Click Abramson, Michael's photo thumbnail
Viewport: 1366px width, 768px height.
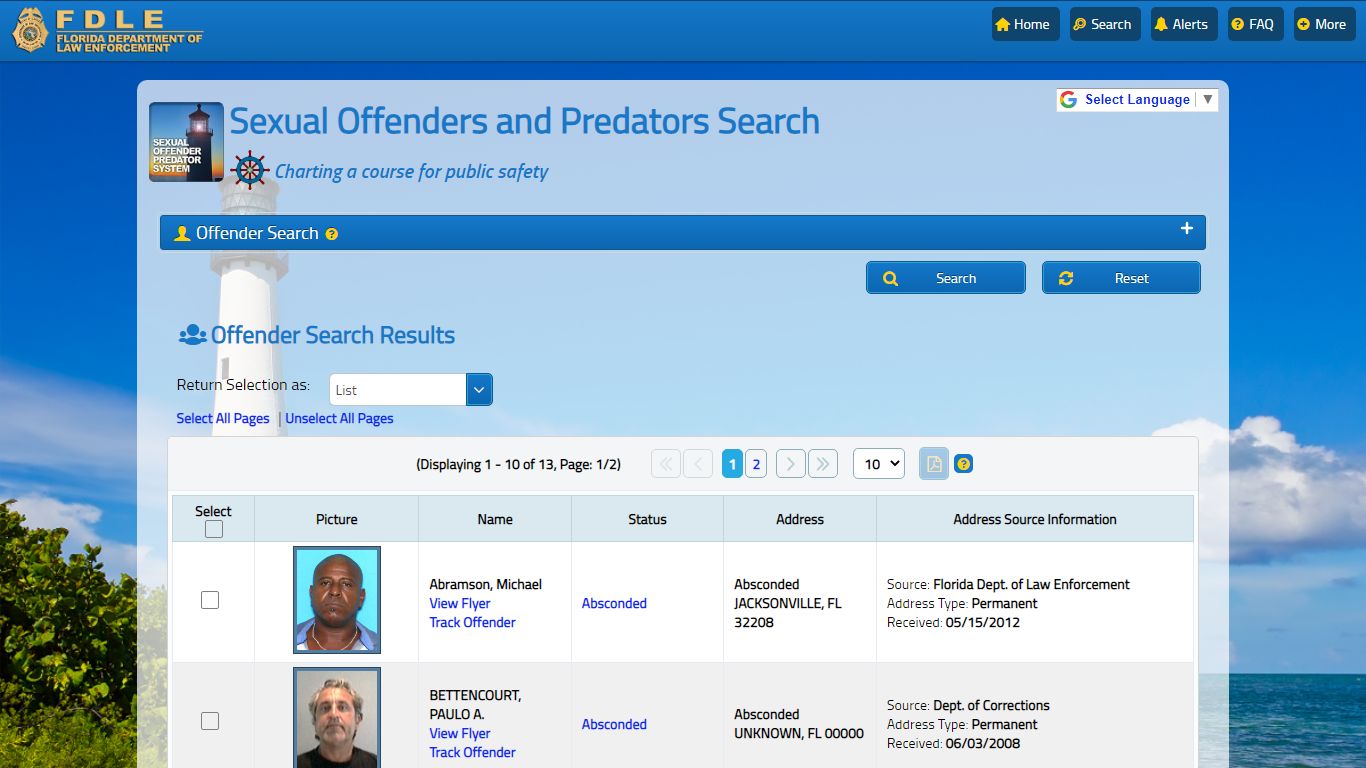pyautogui.click(x=337, y=600)
